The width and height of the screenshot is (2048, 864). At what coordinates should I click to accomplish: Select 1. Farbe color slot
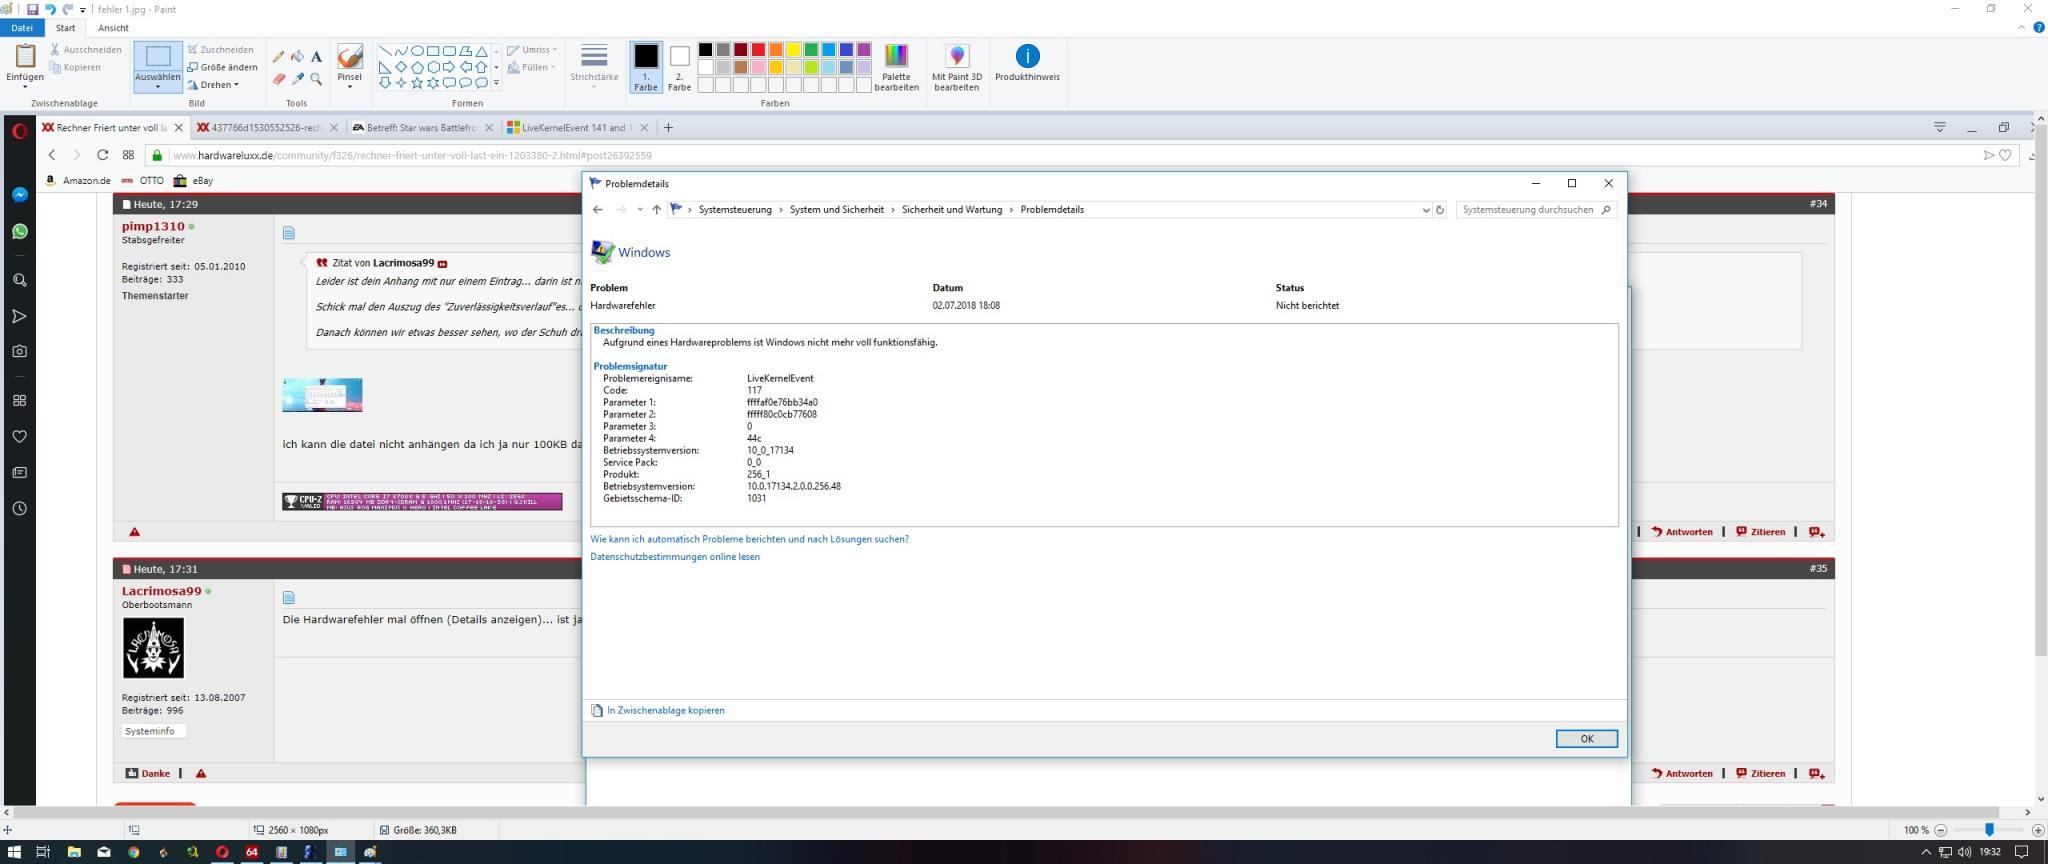[646, 68]
